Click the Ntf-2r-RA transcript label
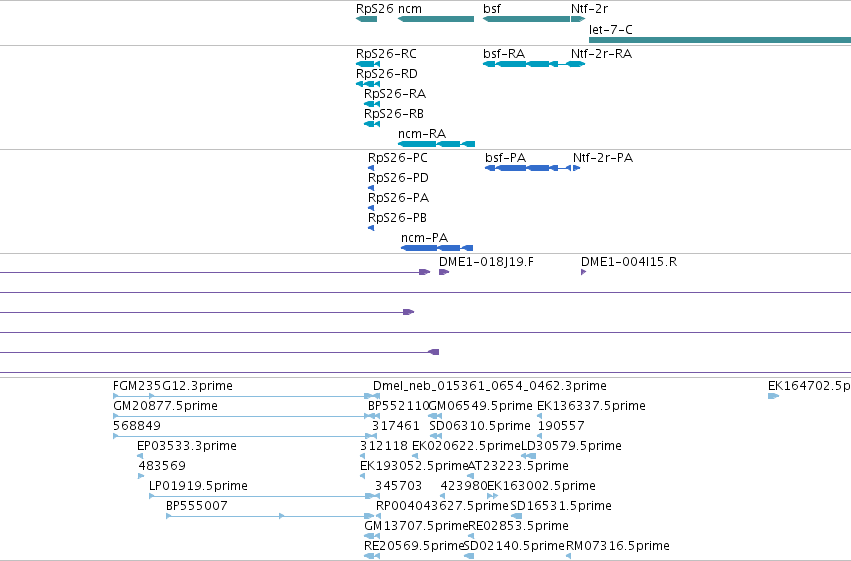The height and width of the screenshot is (561, 851). click(x=601, y=54)
